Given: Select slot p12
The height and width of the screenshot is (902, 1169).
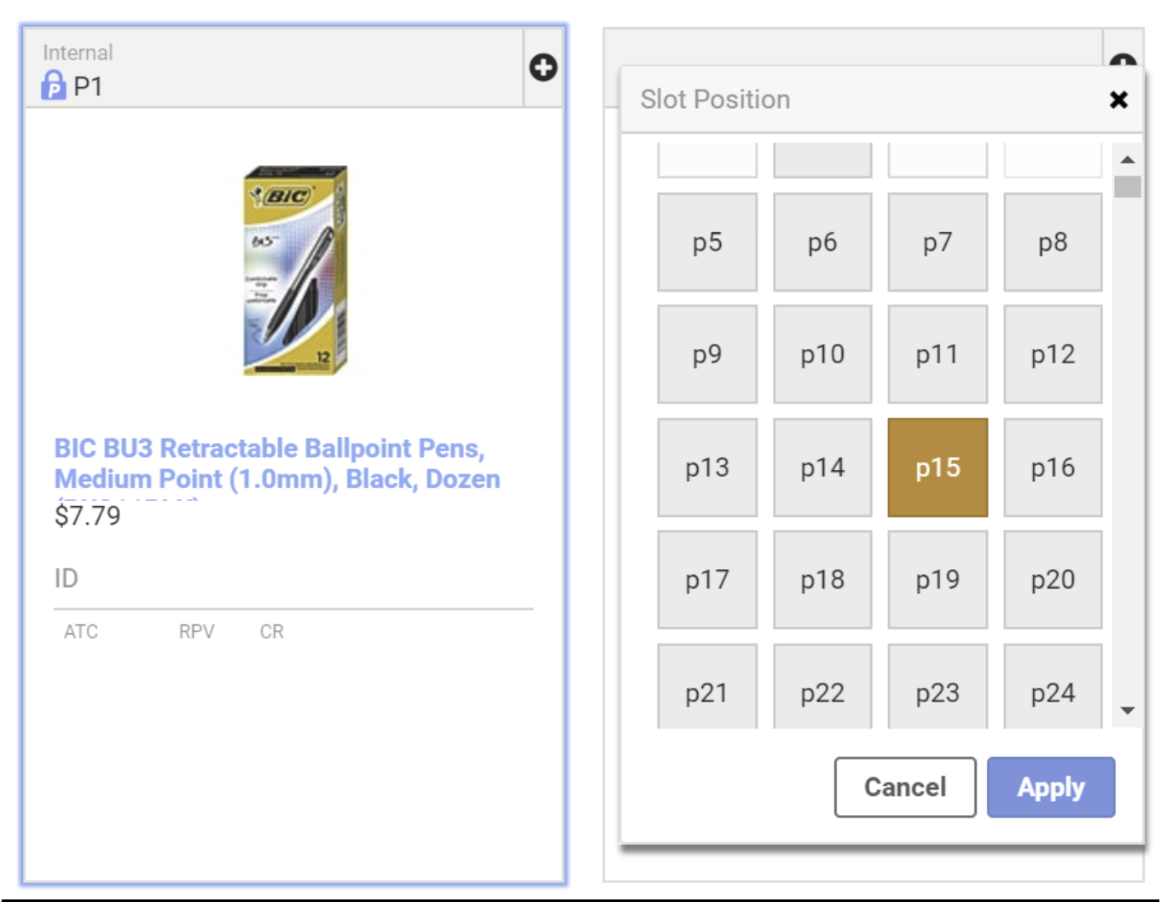Looking at the screenshot, I should tap(1052, 354).
